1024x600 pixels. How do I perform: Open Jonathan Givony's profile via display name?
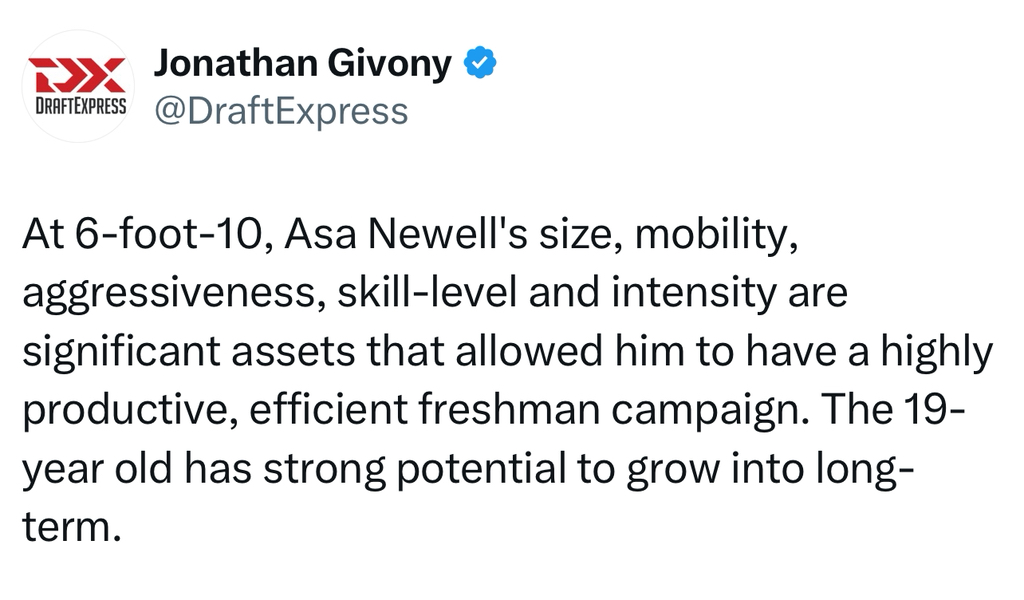[x=302, y=64]
